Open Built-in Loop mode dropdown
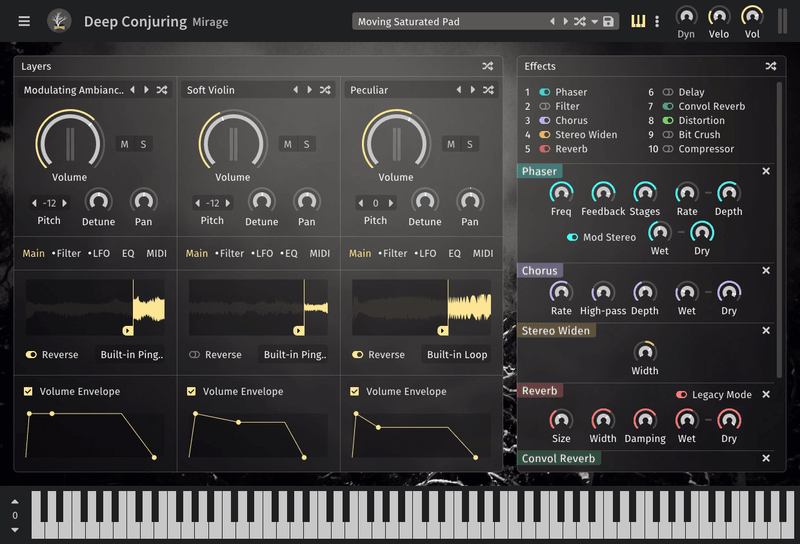800x544 pixels. click(457, 354)
